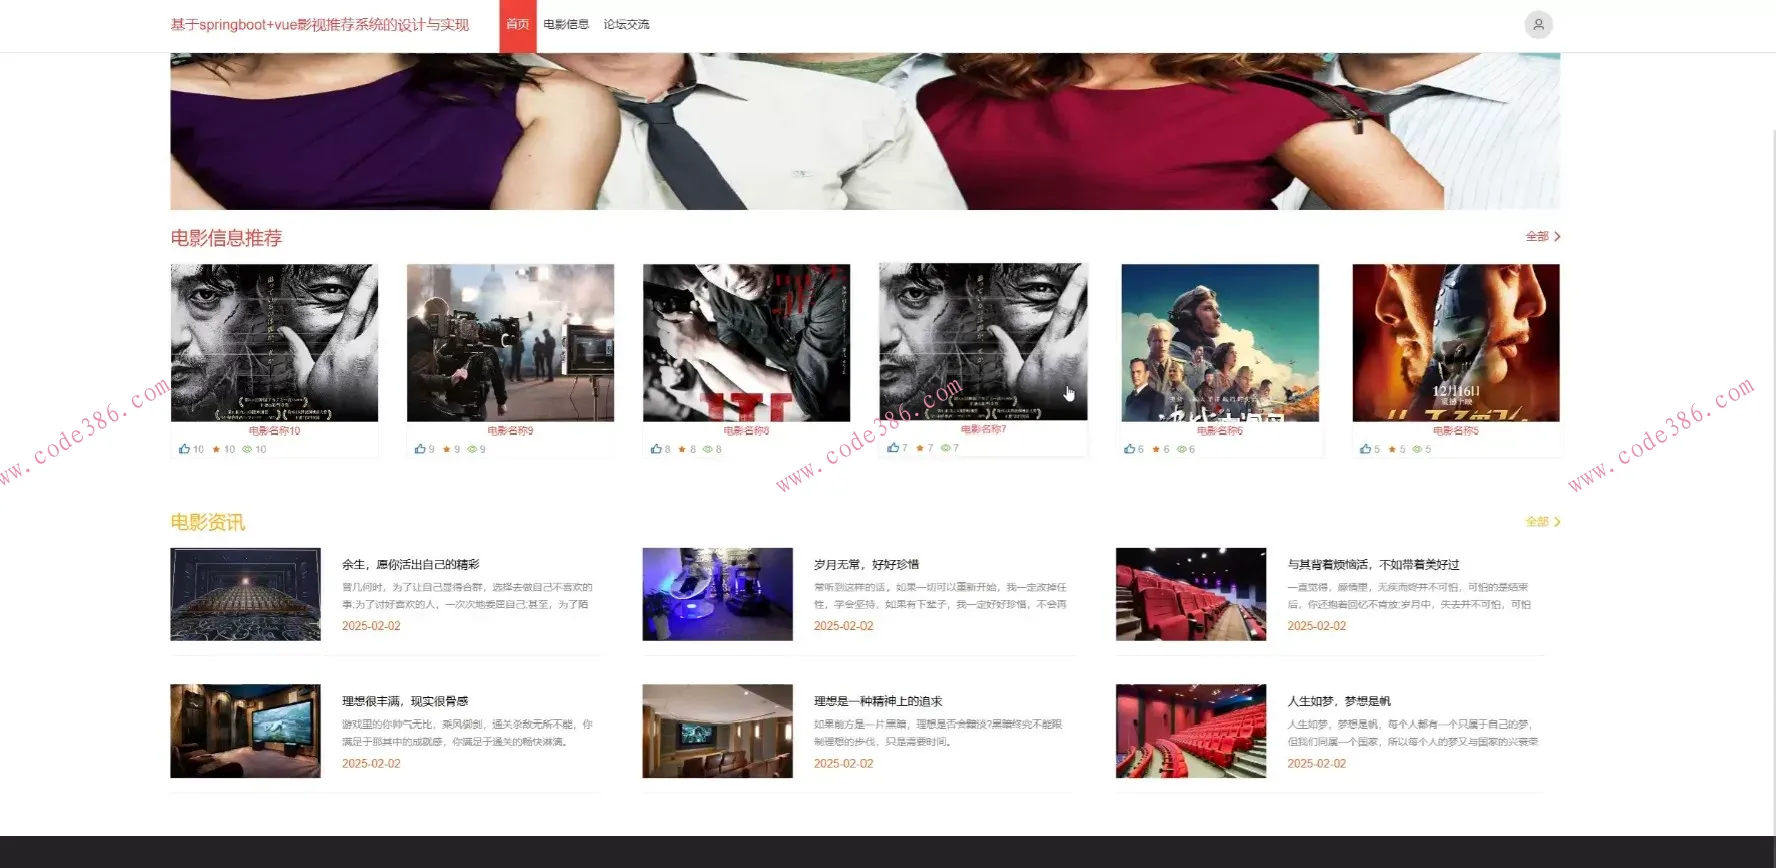Click the date 2025-02-02 under 岁月无常，好好珍惜
The image size is (1776, 868).
(843, 626)
